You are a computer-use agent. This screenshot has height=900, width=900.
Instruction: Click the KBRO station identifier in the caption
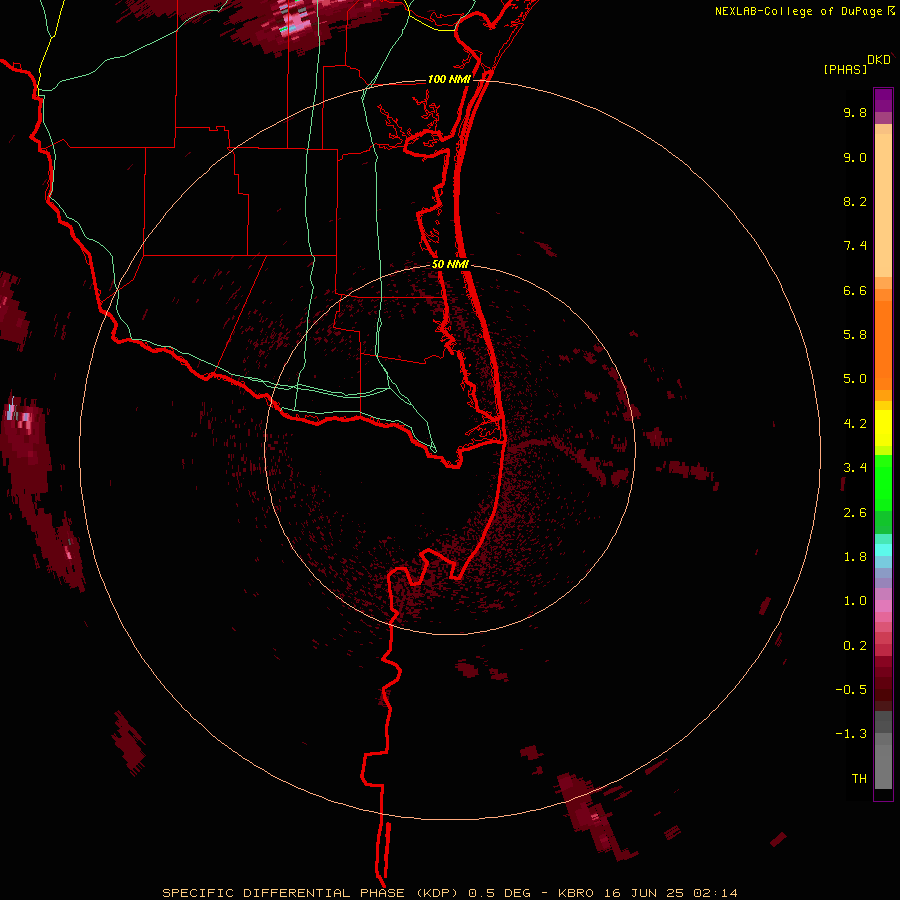[576, 893]
